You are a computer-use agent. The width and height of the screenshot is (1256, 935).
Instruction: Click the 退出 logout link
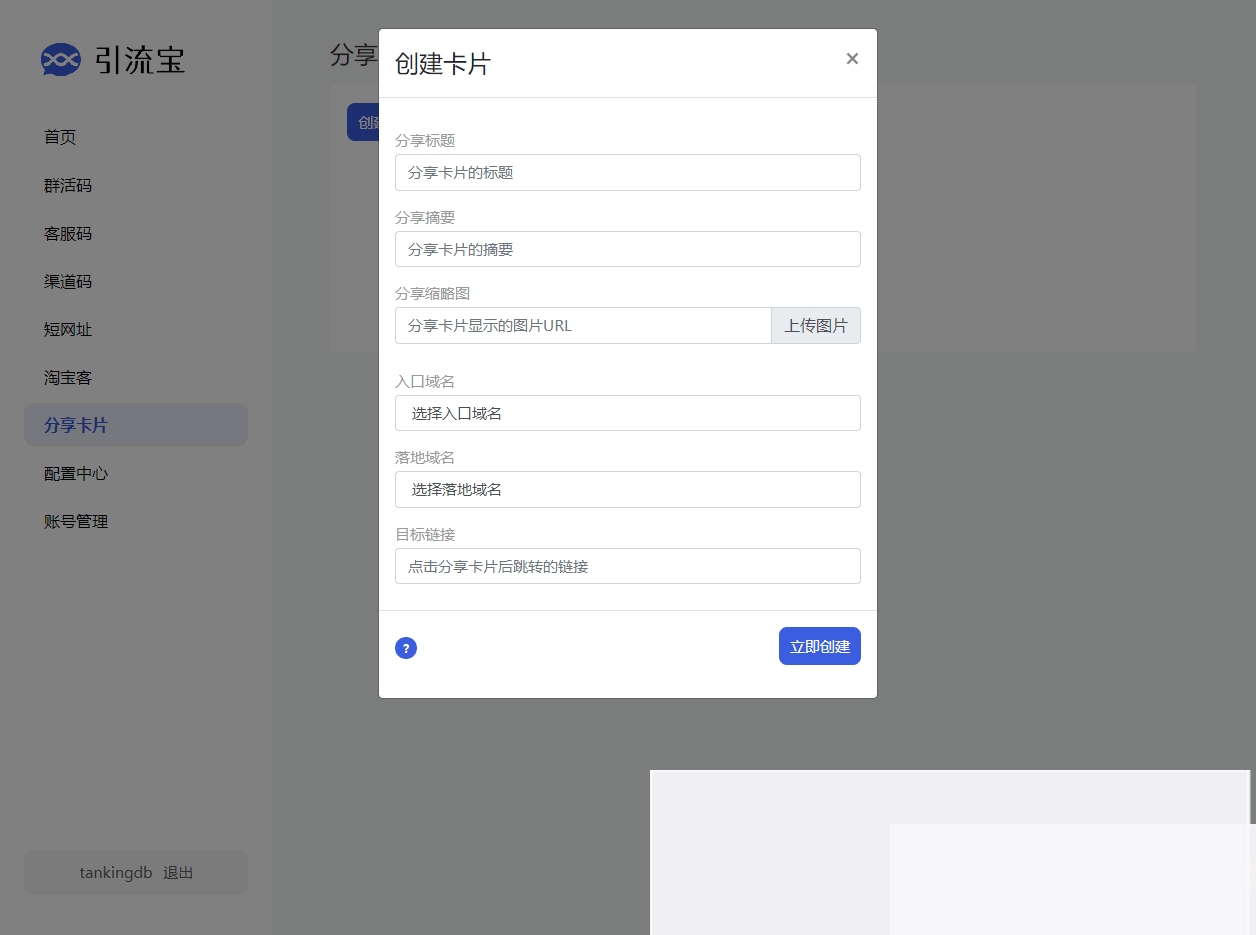178,873
